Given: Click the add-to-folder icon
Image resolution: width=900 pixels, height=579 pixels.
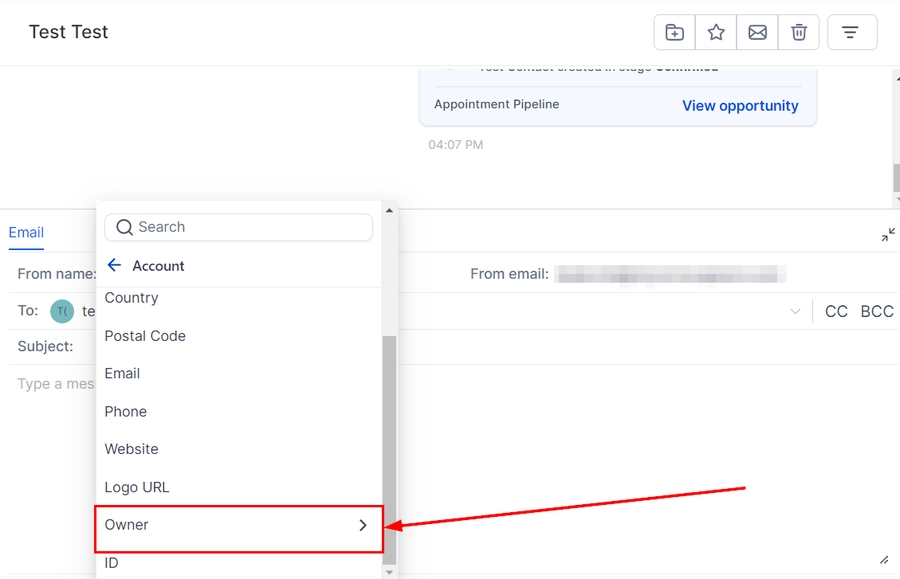Looking at the screenshot, I should [x=675, y=32].
